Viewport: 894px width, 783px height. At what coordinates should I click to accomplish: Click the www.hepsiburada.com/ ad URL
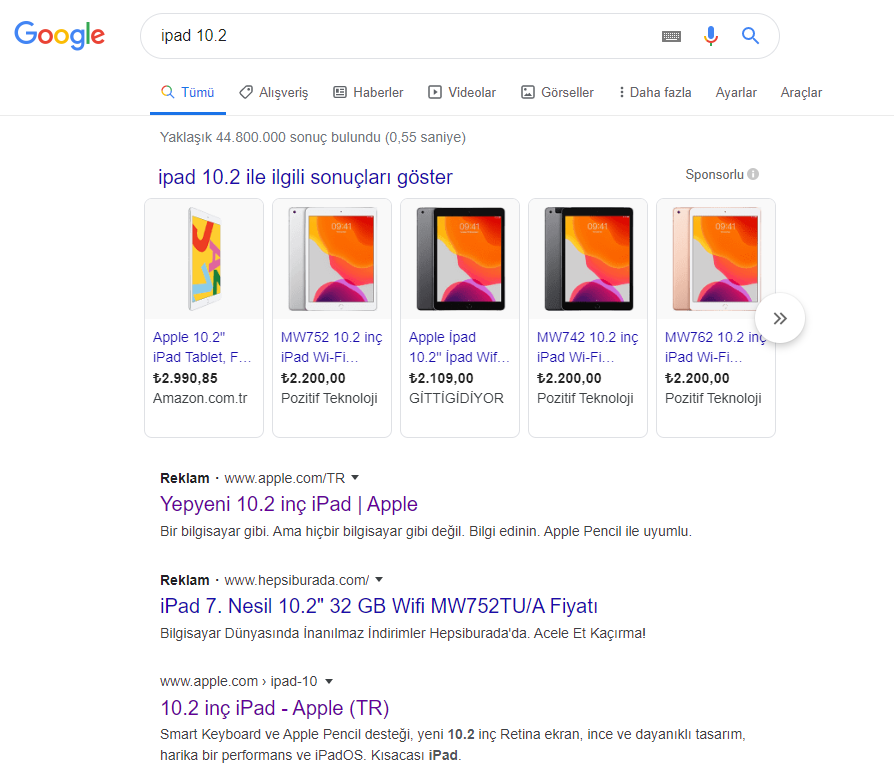click(x=296, y=580)
